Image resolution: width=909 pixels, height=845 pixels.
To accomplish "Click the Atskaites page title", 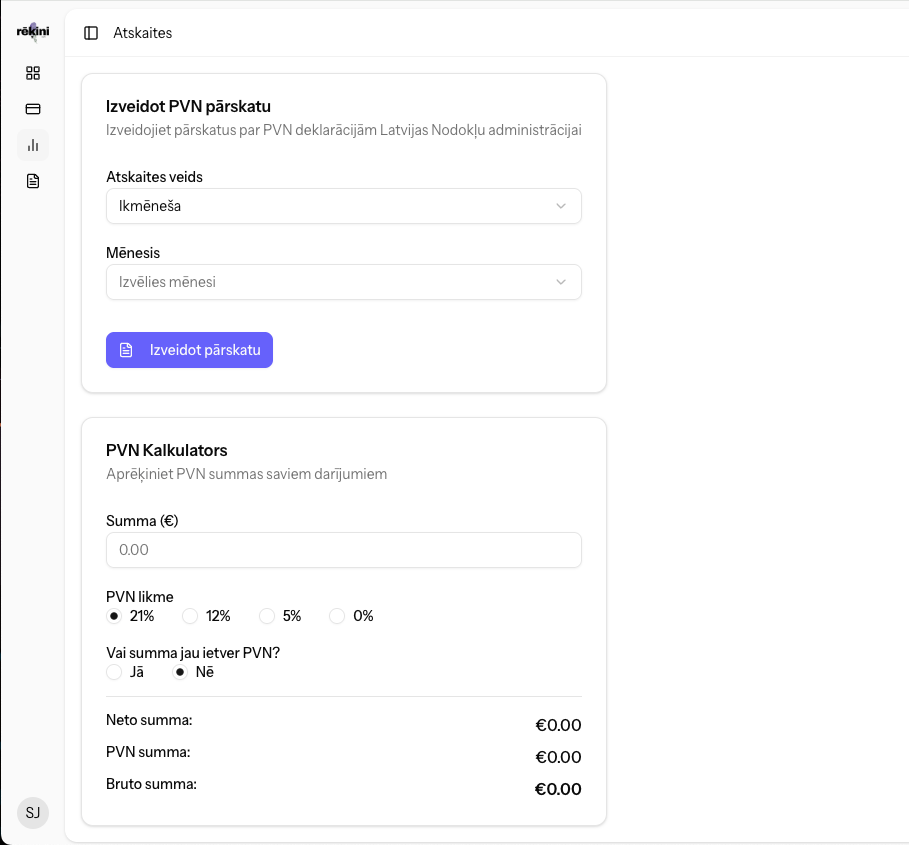I will pos(143,33).
